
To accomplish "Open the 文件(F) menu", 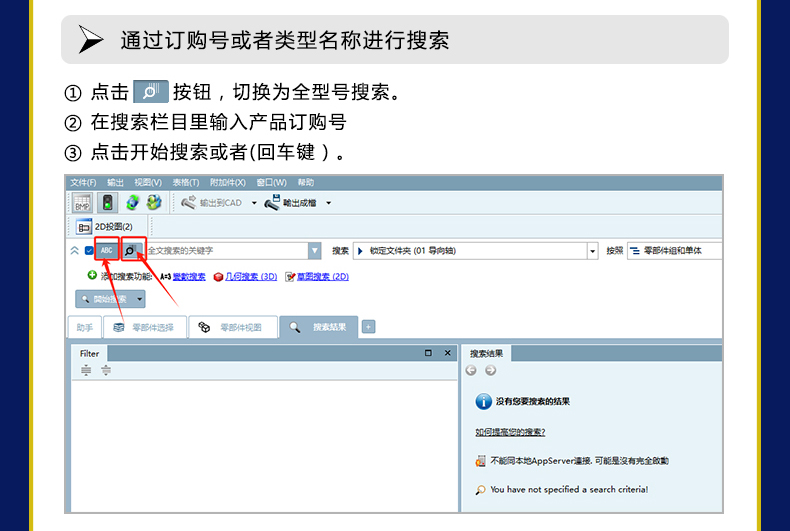I will point(83,183).
